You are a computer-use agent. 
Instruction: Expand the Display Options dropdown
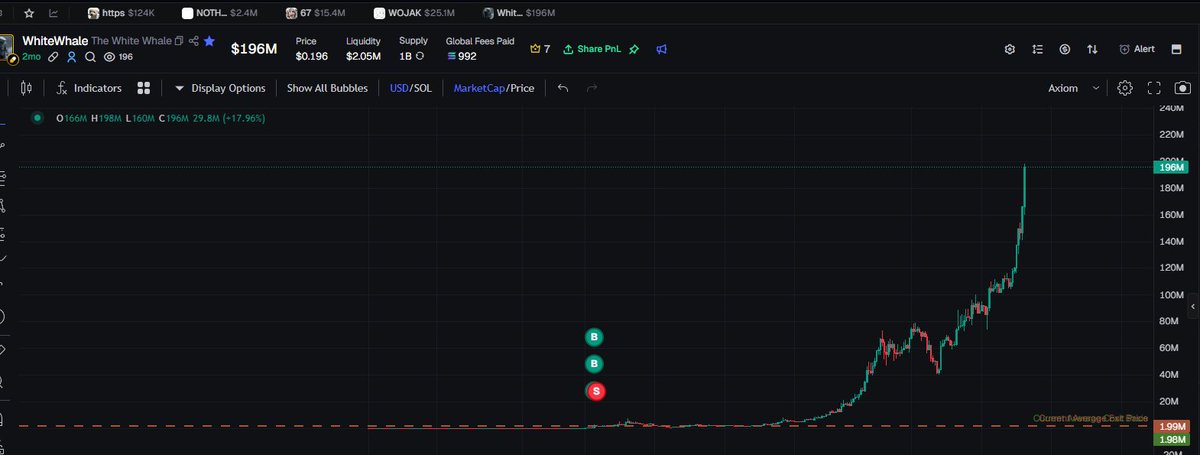point(220,88)
